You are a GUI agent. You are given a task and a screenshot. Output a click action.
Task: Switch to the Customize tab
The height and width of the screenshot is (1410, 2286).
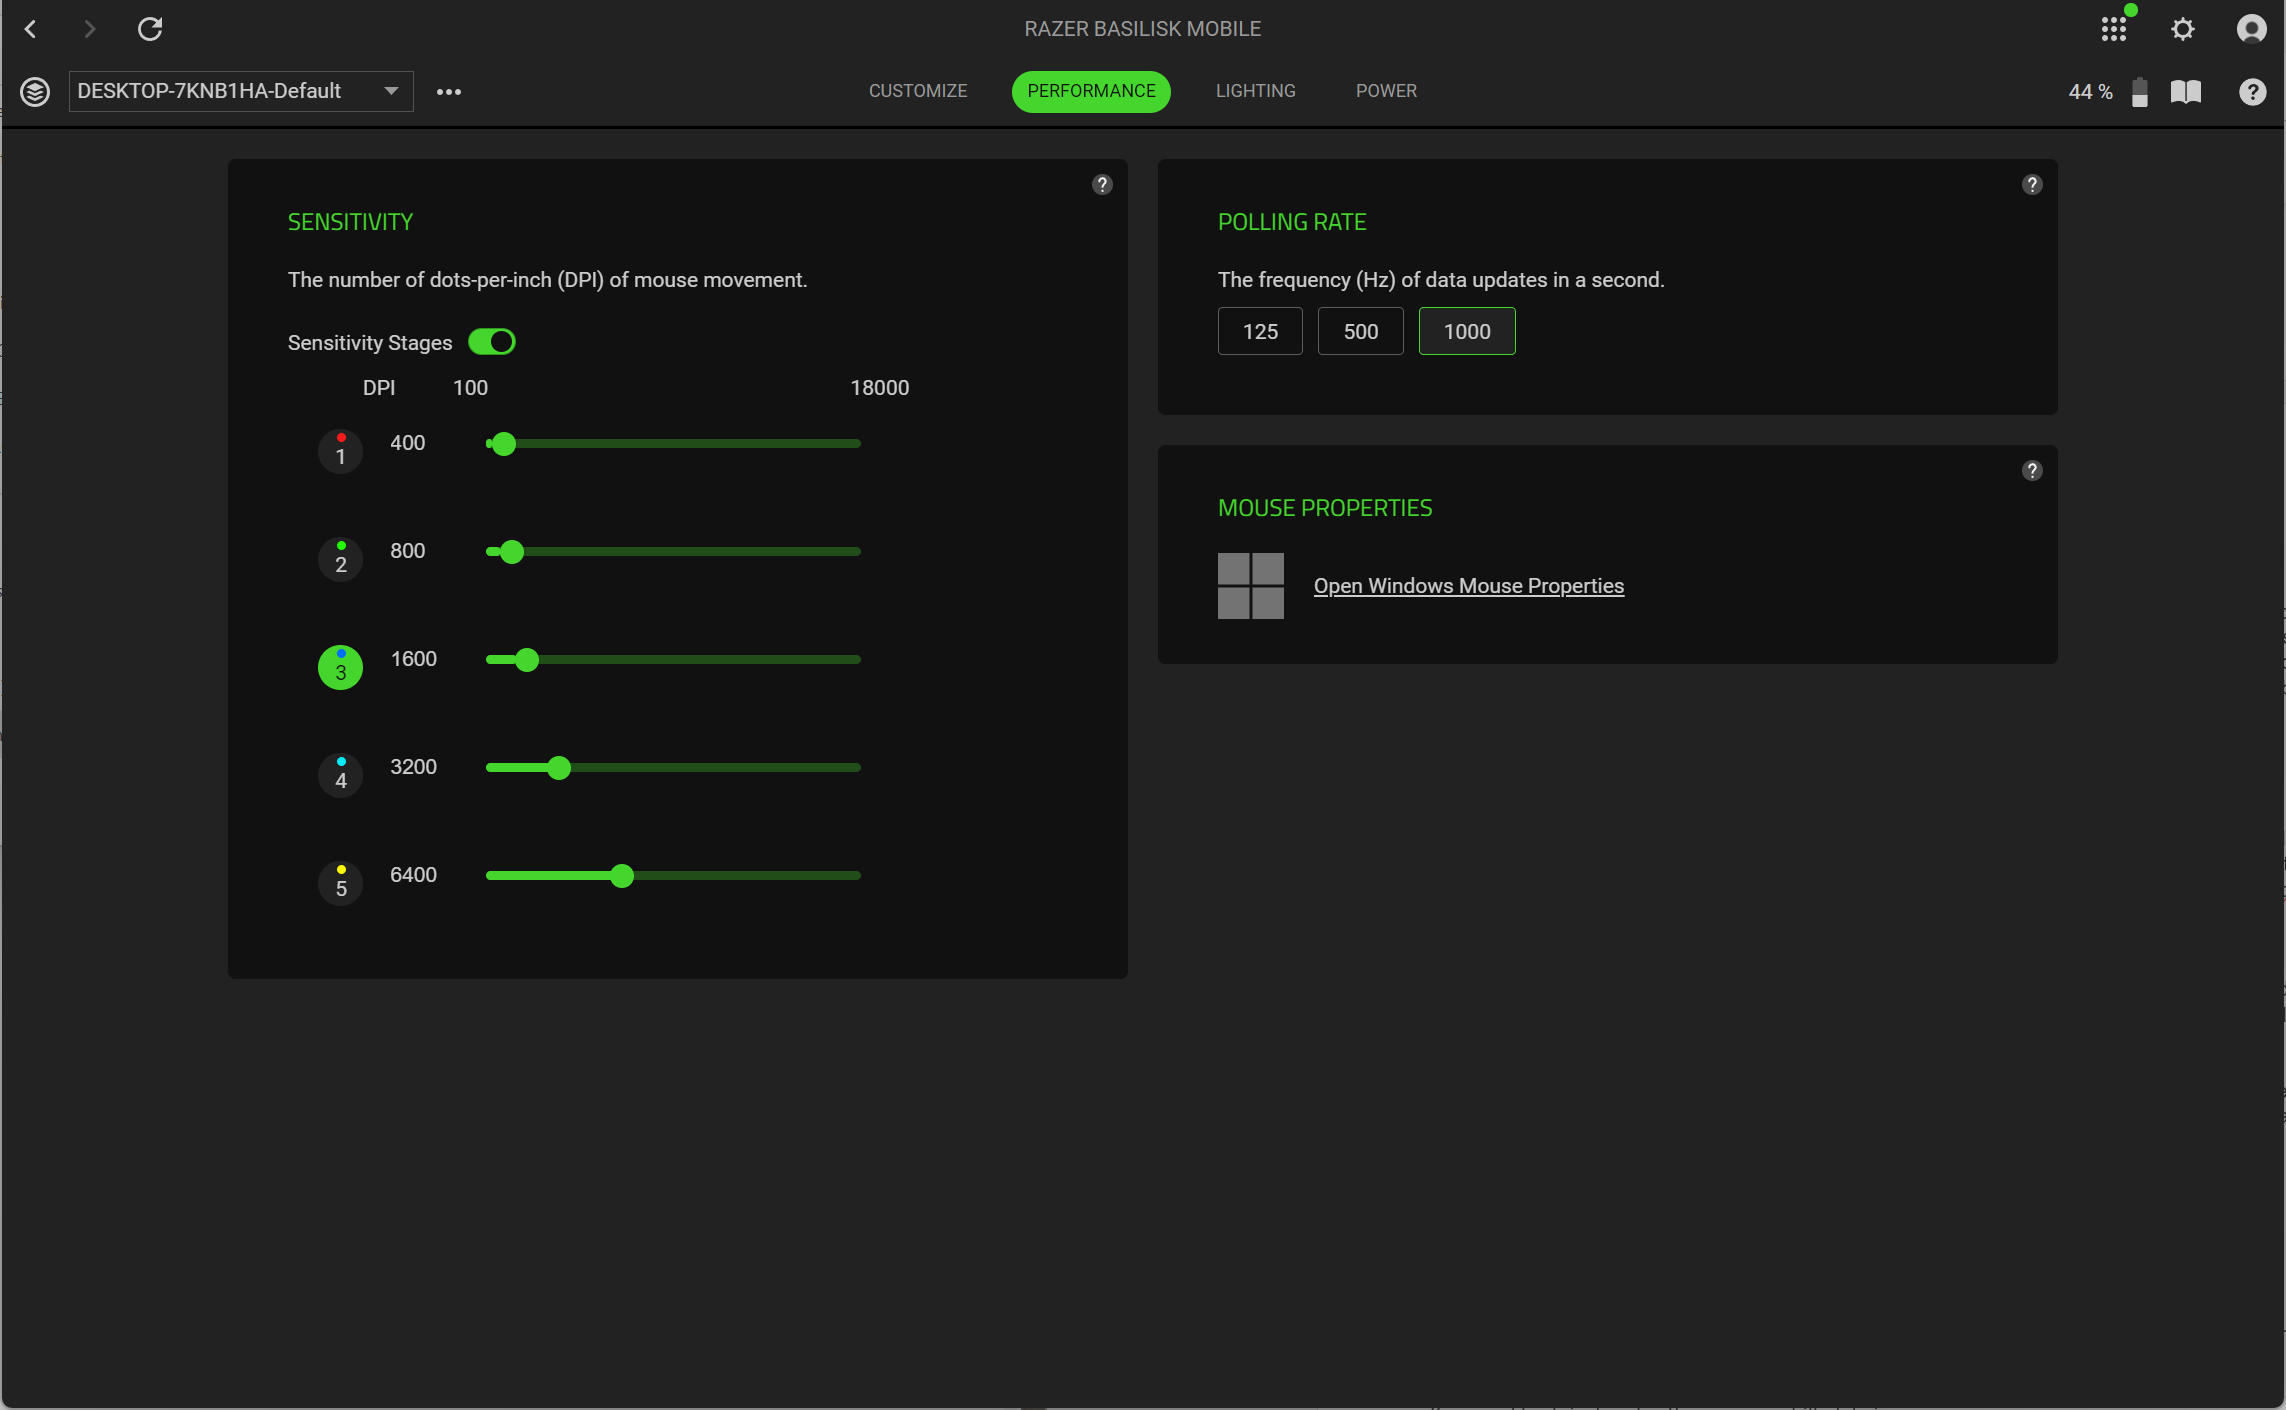point(918,91)
